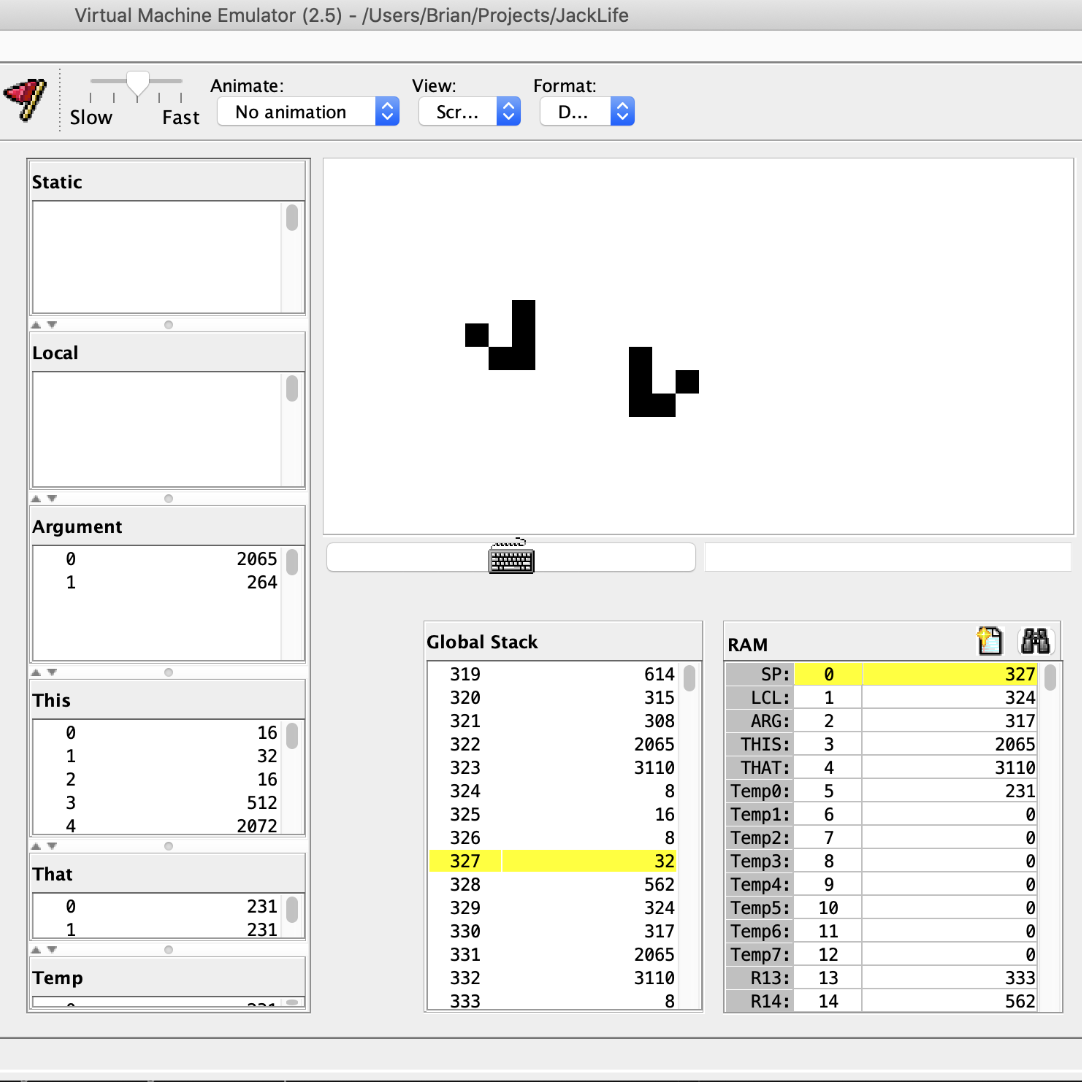Screen dimensions: 1082x1082
Task: Select This segment value 2072
Action: pos(256,825)
